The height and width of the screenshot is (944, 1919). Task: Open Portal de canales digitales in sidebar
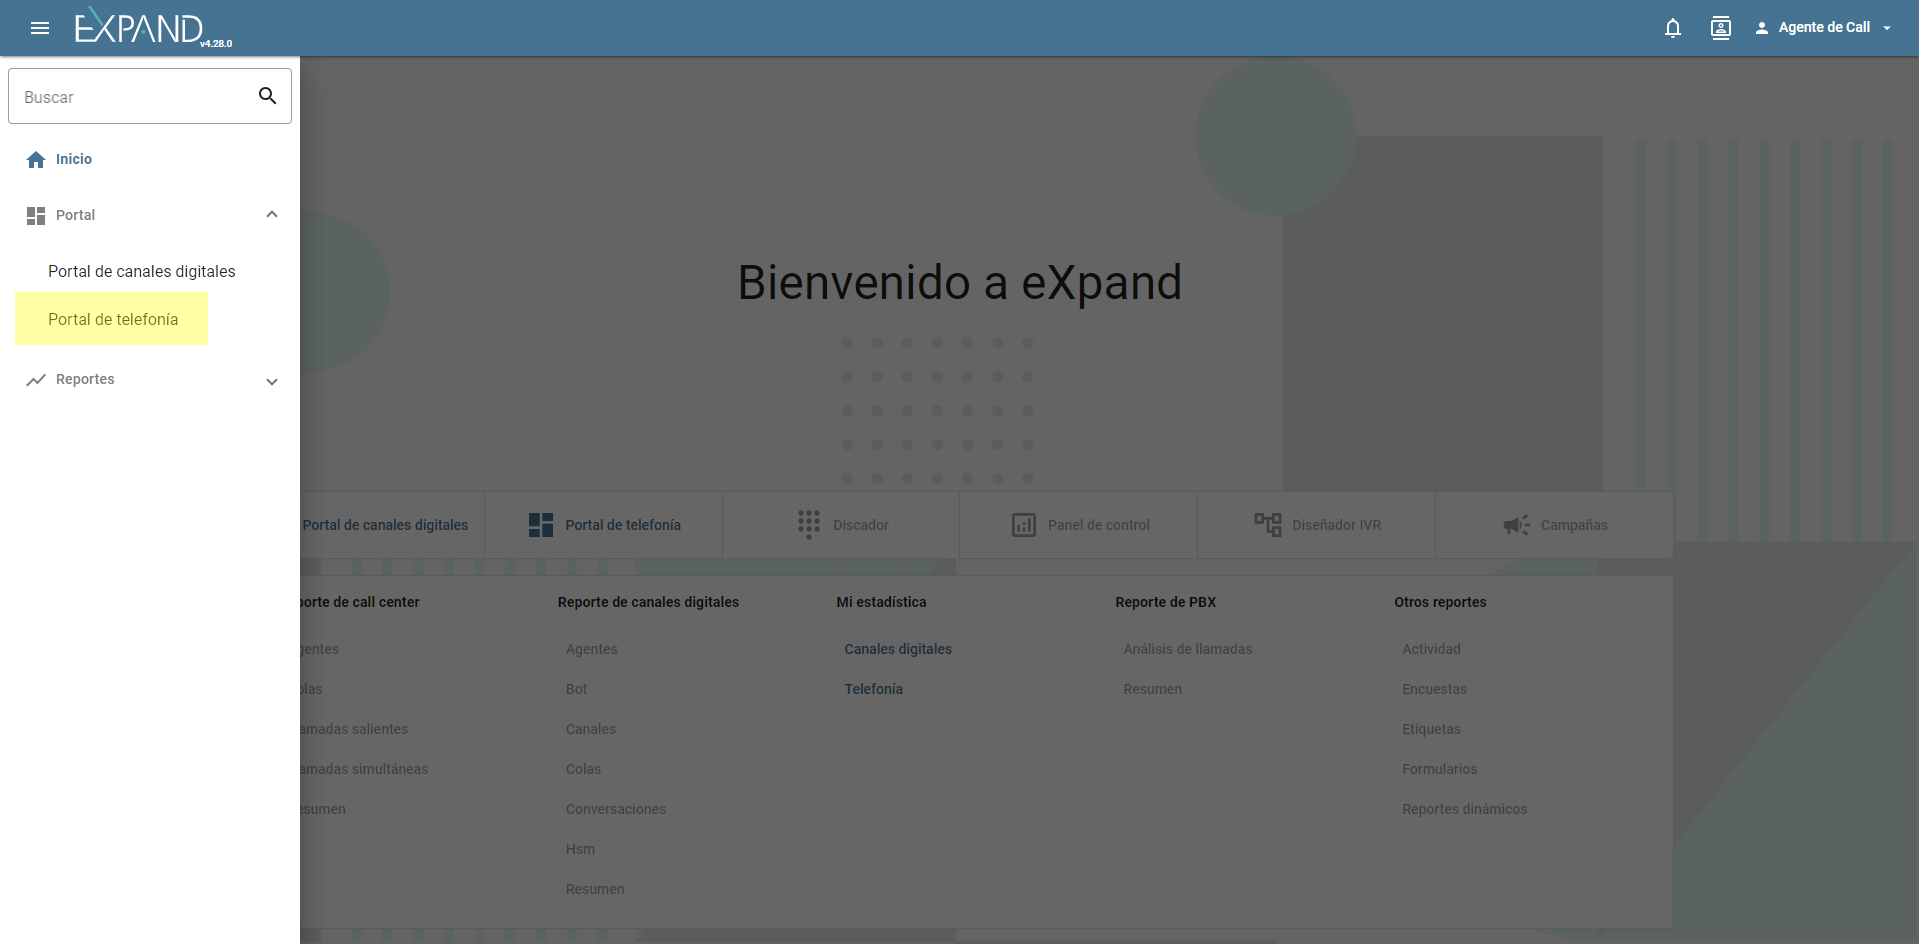(142, 271)
